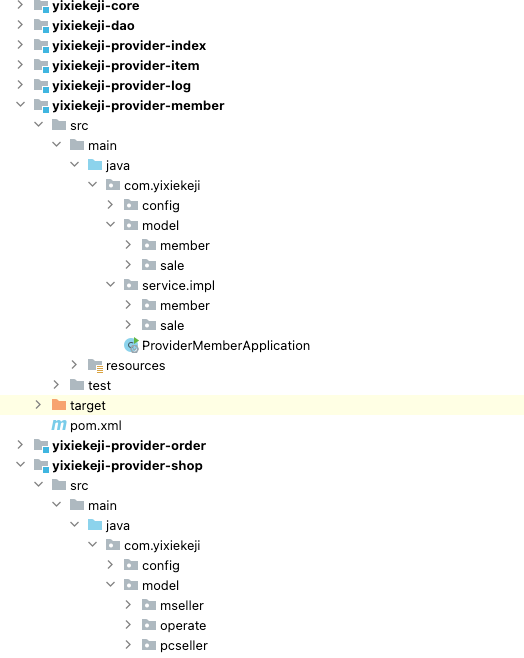Expand the yixiekeji-provider-order module
Viewport: 524px width, 658px height.
pos(20,445)
